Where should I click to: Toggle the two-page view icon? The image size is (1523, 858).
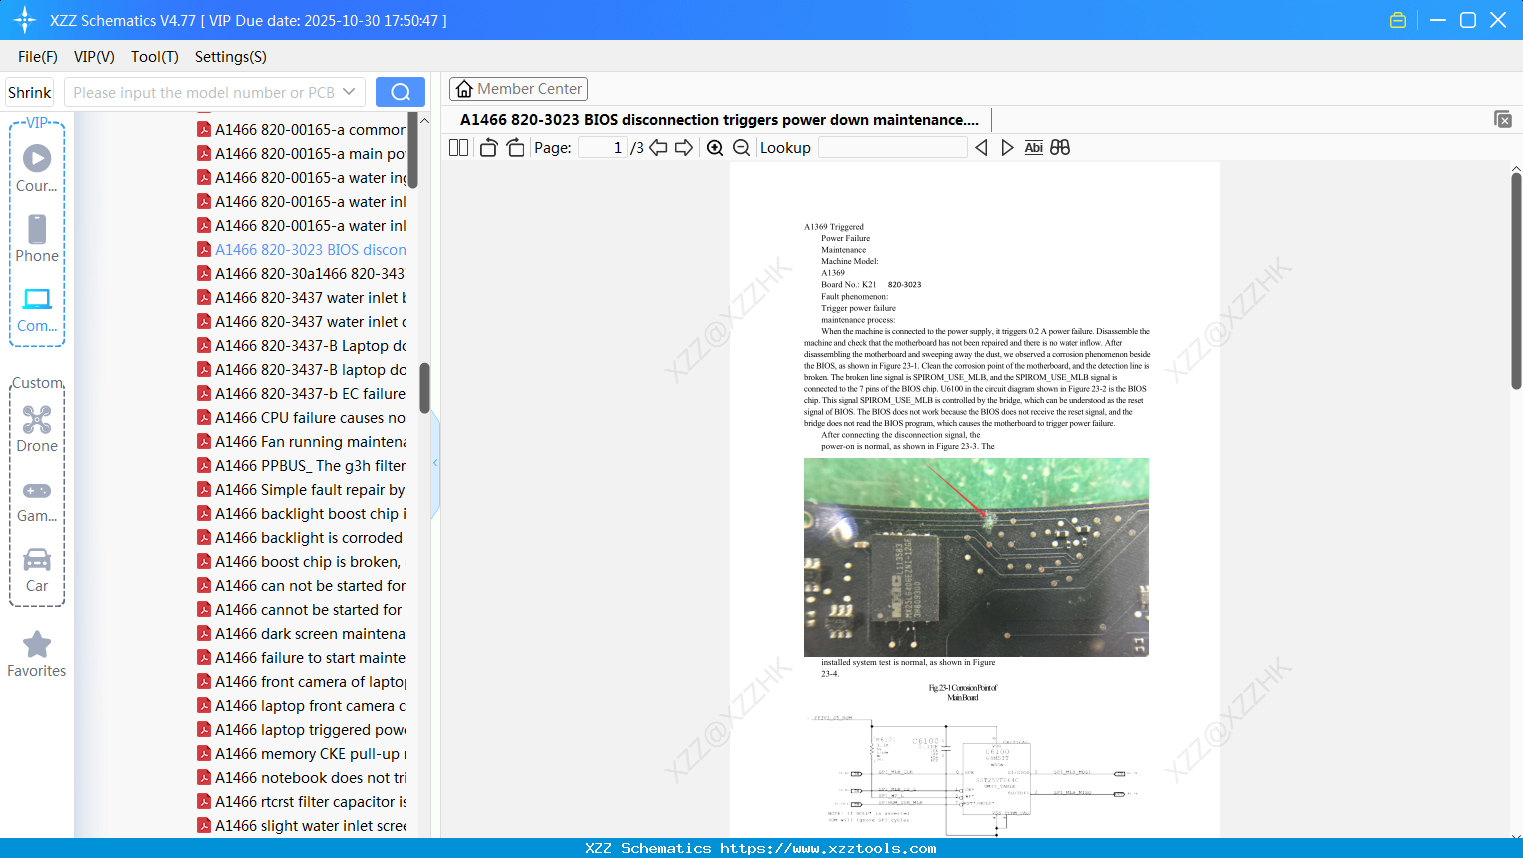coord(459,147)
